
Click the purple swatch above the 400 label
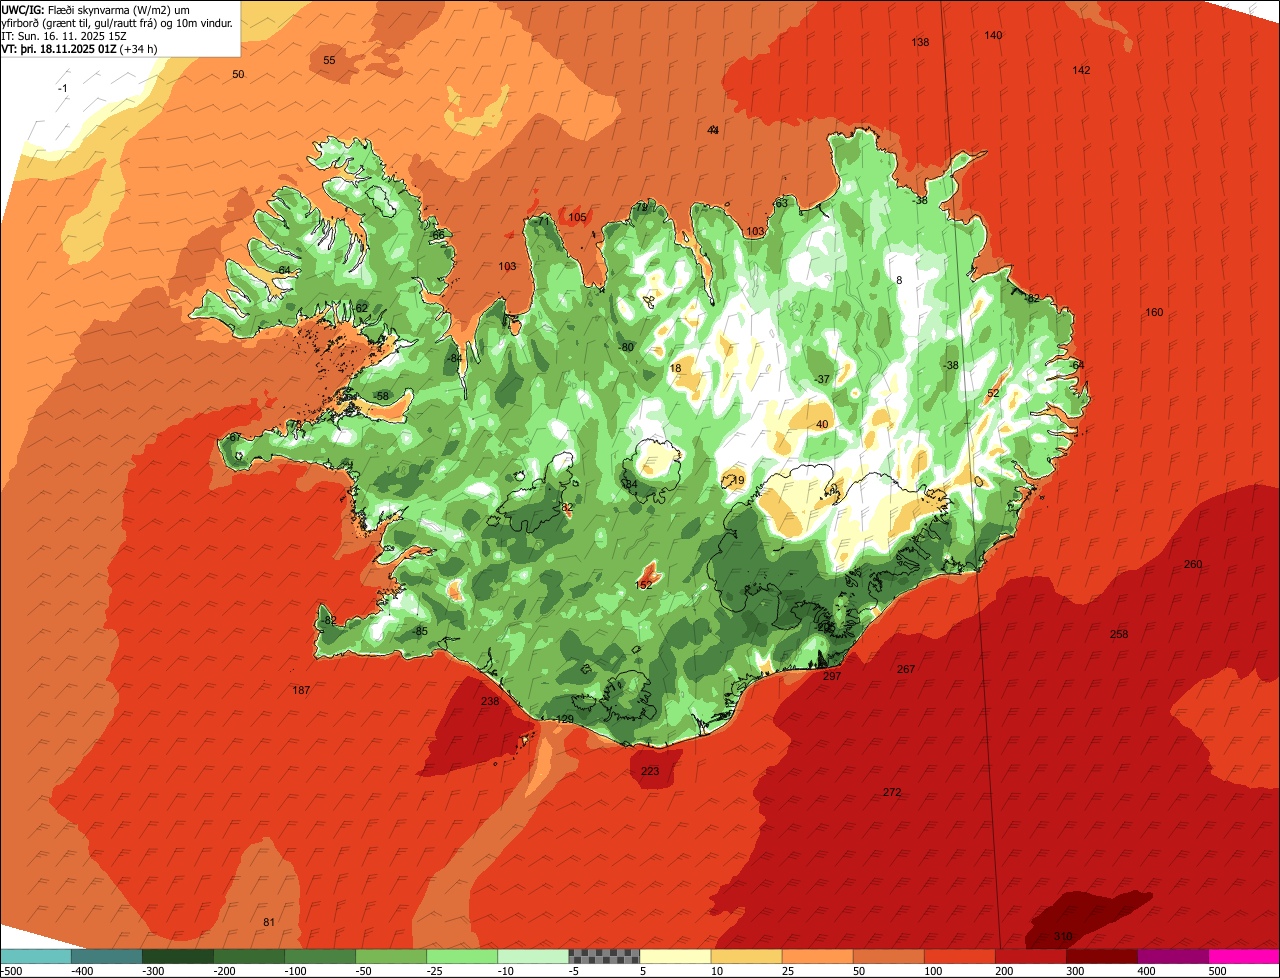coord(1173,956)
